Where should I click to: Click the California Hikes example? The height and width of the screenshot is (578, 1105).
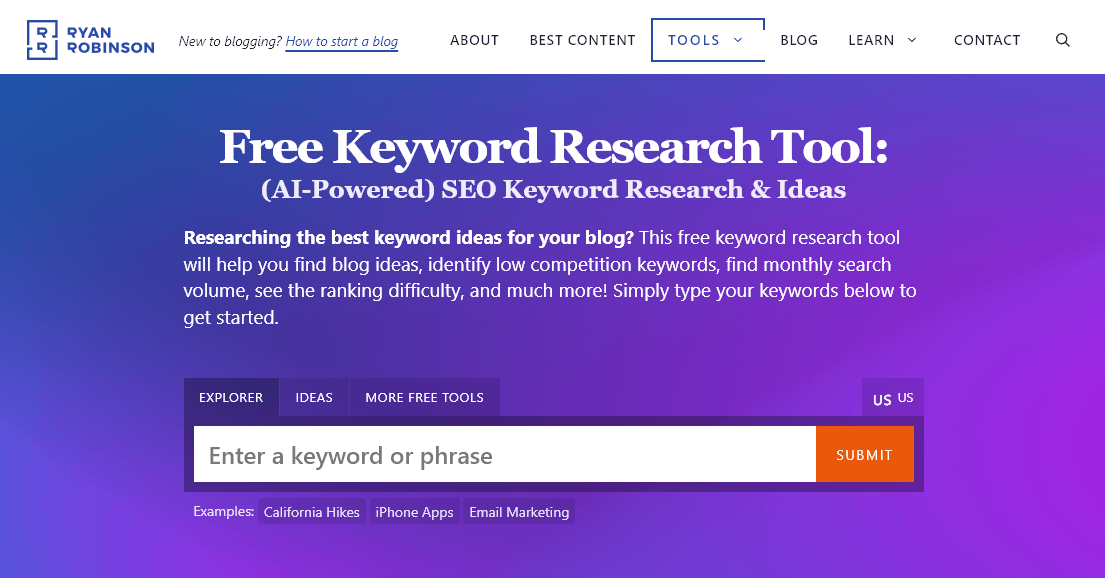311,511
